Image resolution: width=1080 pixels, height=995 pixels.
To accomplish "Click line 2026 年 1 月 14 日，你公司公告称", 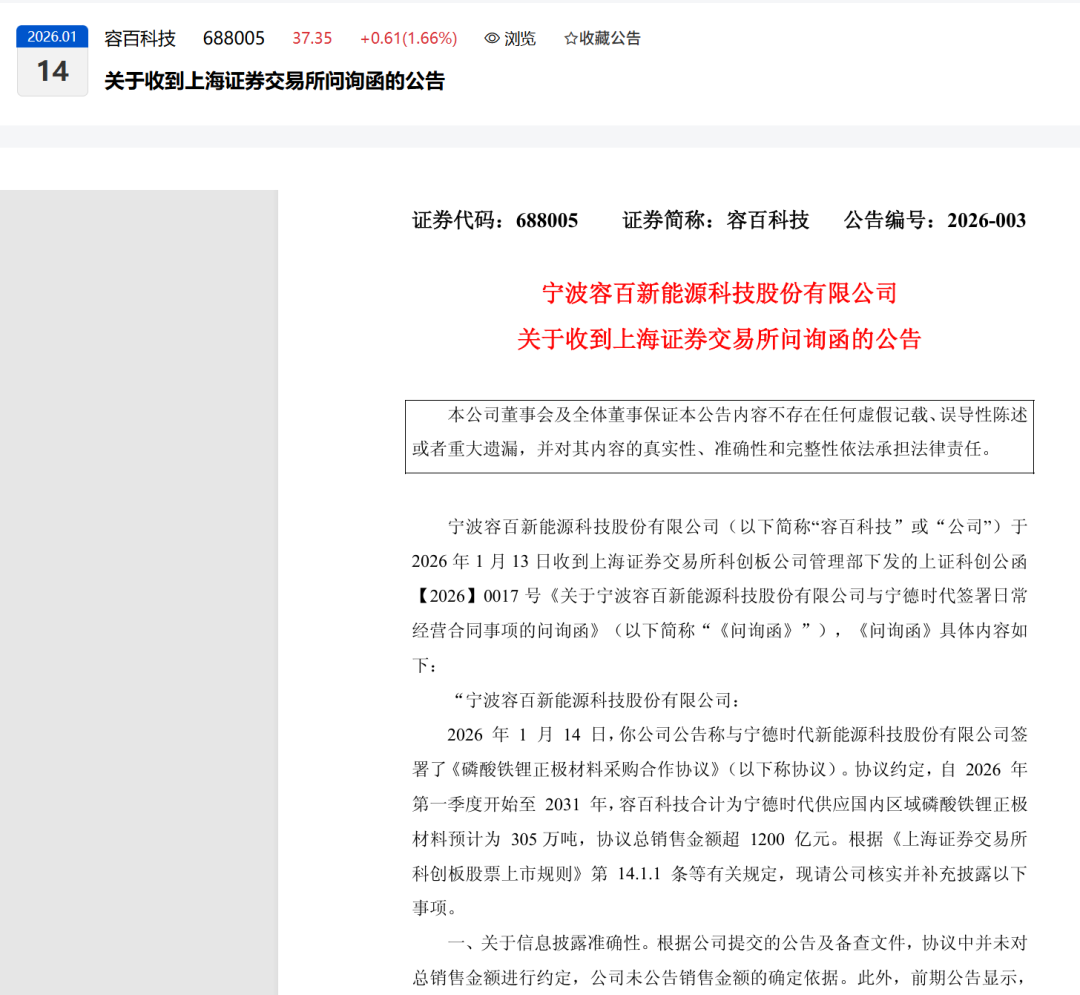I will (737, 735).
